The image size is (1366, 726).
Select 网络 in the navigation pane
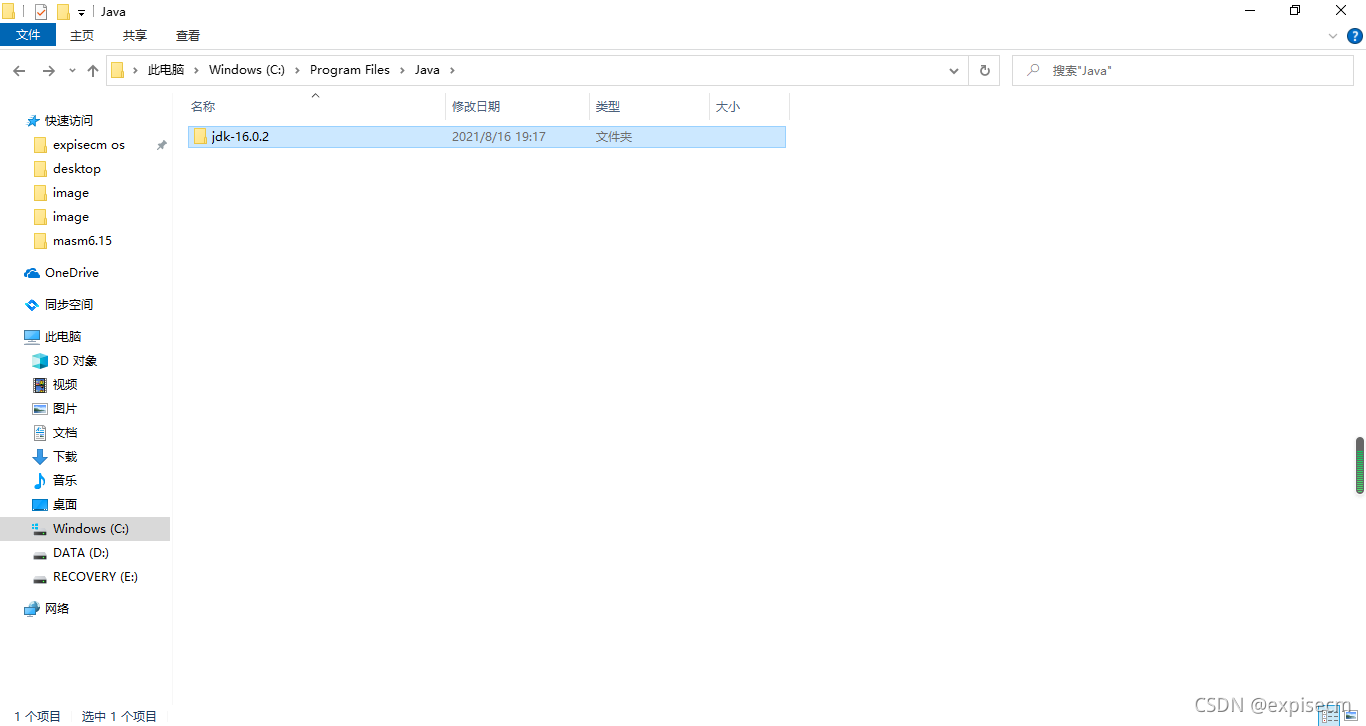click(57, 609)
